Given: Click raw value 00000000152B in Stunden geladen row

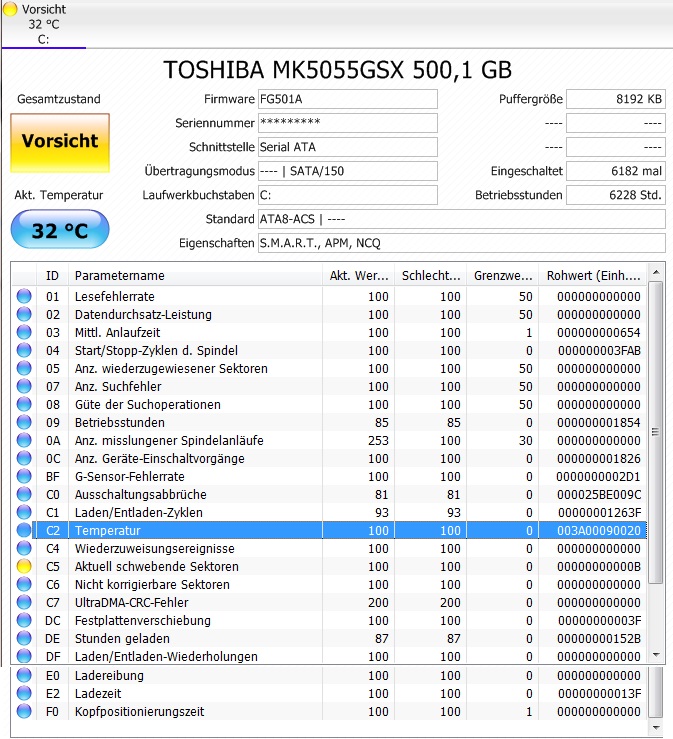Looking at the screenshot, I should click(599, 639).
